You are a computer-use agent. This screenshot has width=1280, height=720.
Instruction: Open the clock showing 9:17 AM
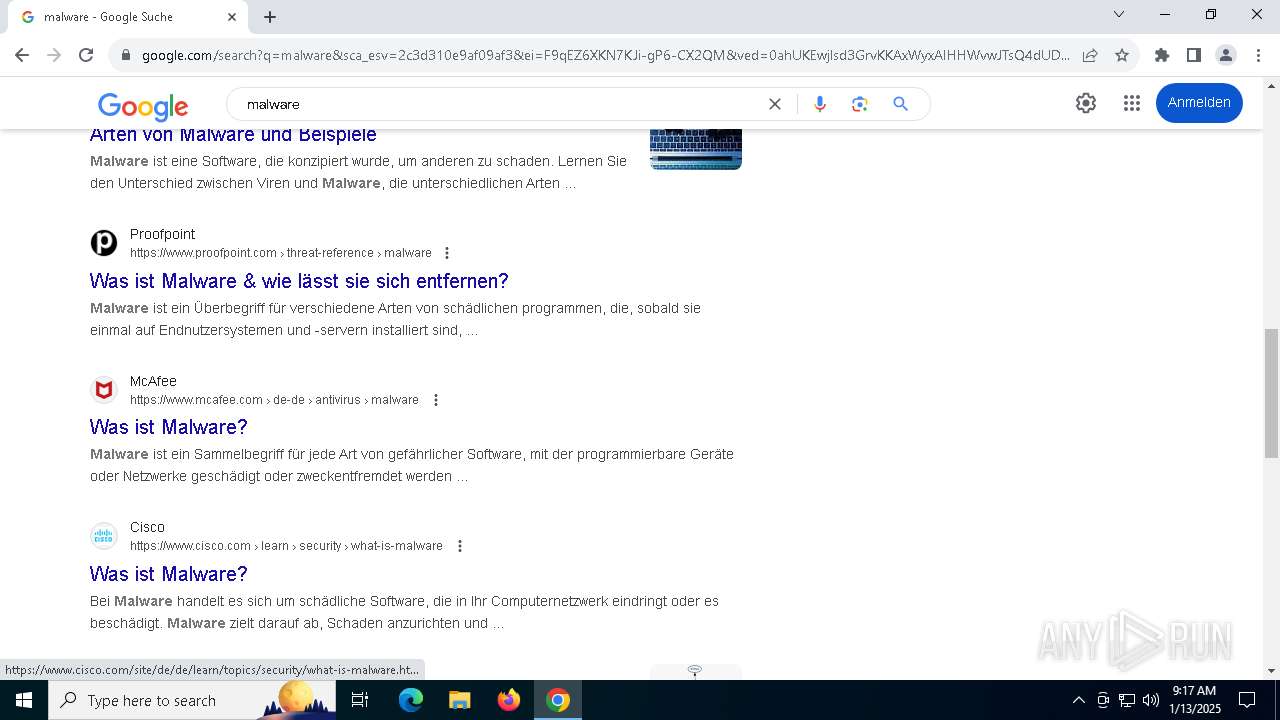pyautogui.click(x=1194, y=700)
